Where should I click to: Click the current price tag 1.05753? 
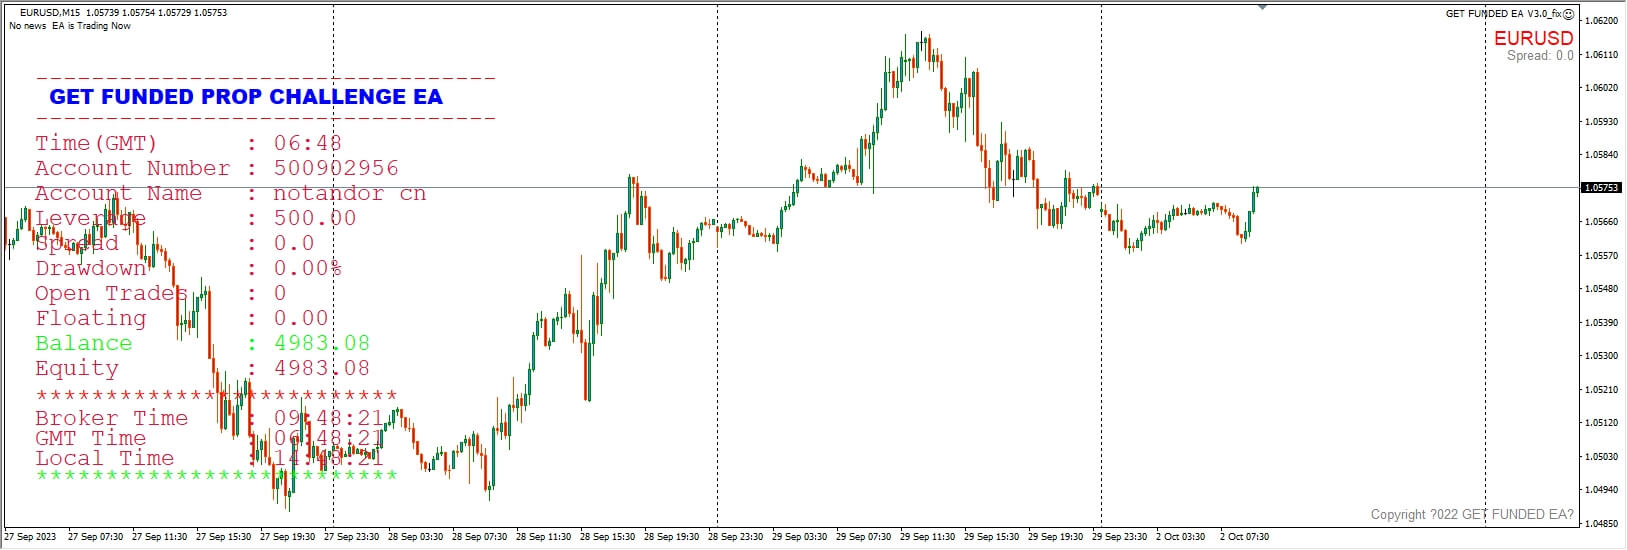1603,188
